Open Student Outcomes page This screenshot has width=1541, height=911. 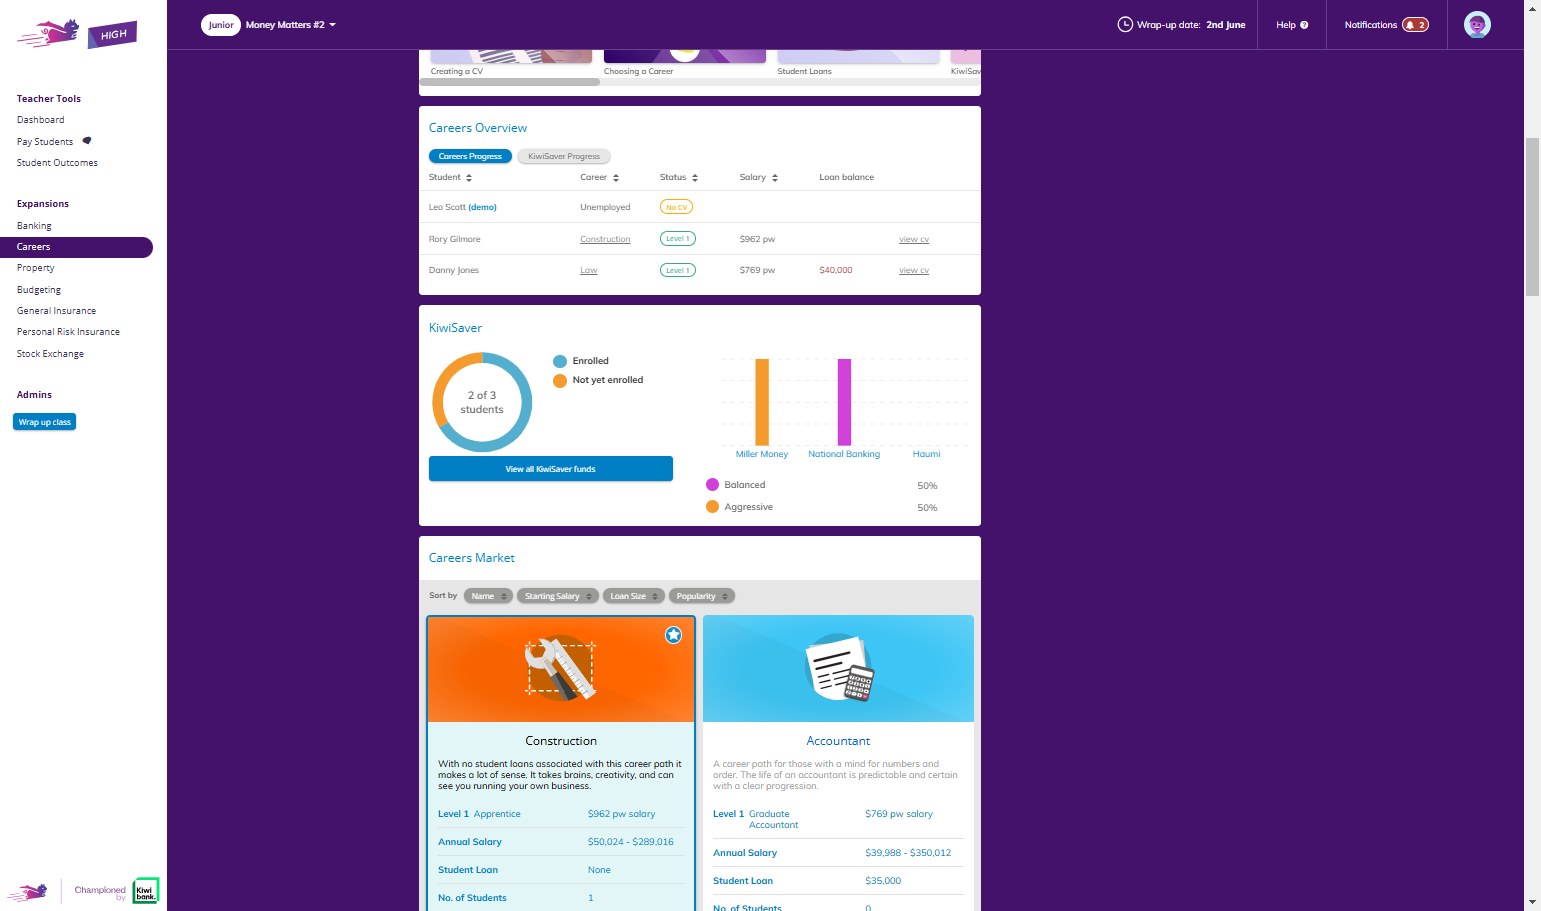coord(57,163)
